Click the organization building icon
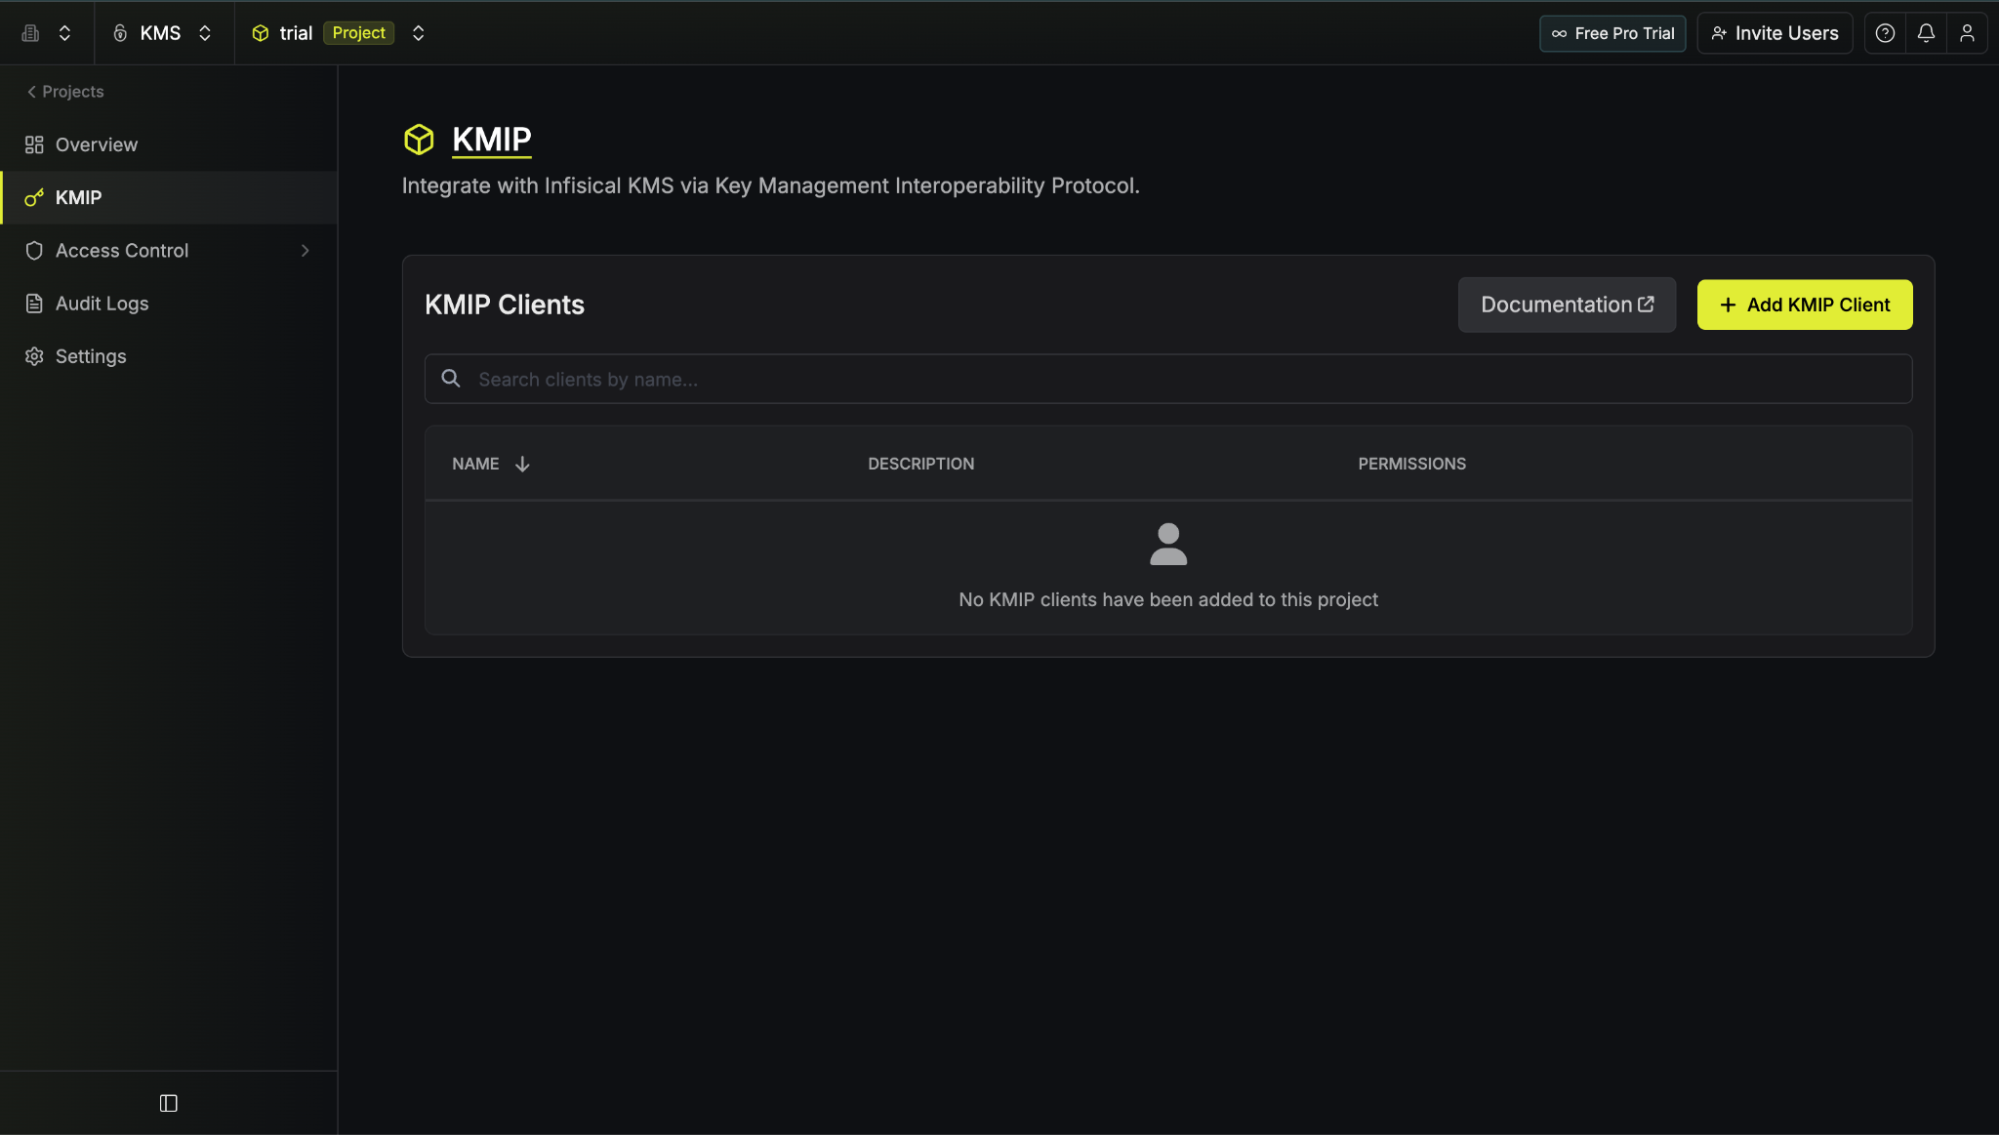The height and width of the screenshot is (1136, 1999). (31, 33)
